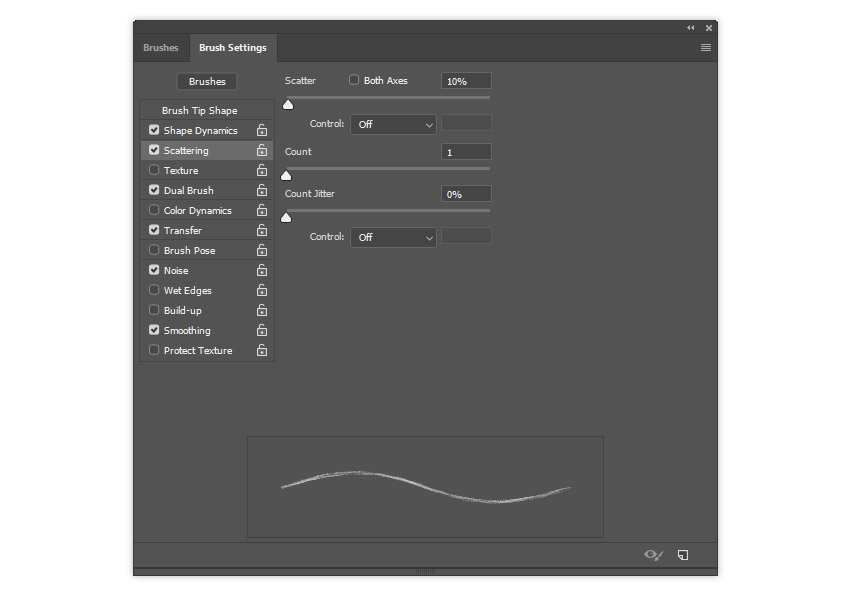Viewport: 850px width, 596px height.
Task: Click the Count slider handle
Action: click(x=286, y=175)
